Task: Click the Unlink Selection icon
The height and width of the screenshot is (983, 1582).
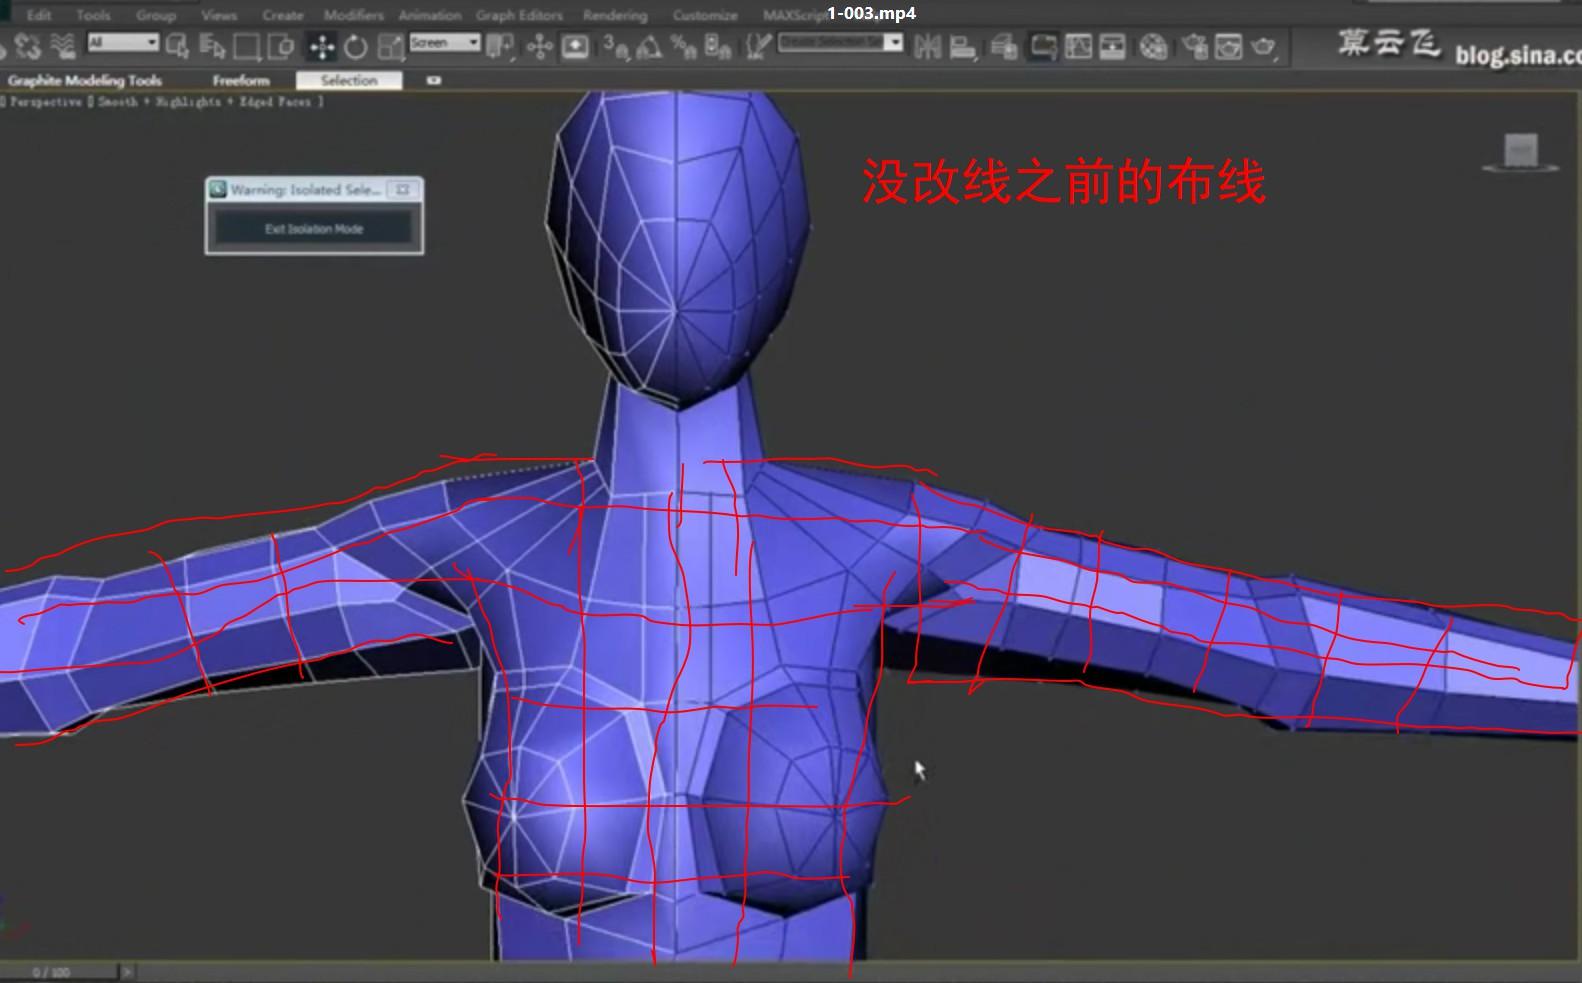Action: pos(28,46)
